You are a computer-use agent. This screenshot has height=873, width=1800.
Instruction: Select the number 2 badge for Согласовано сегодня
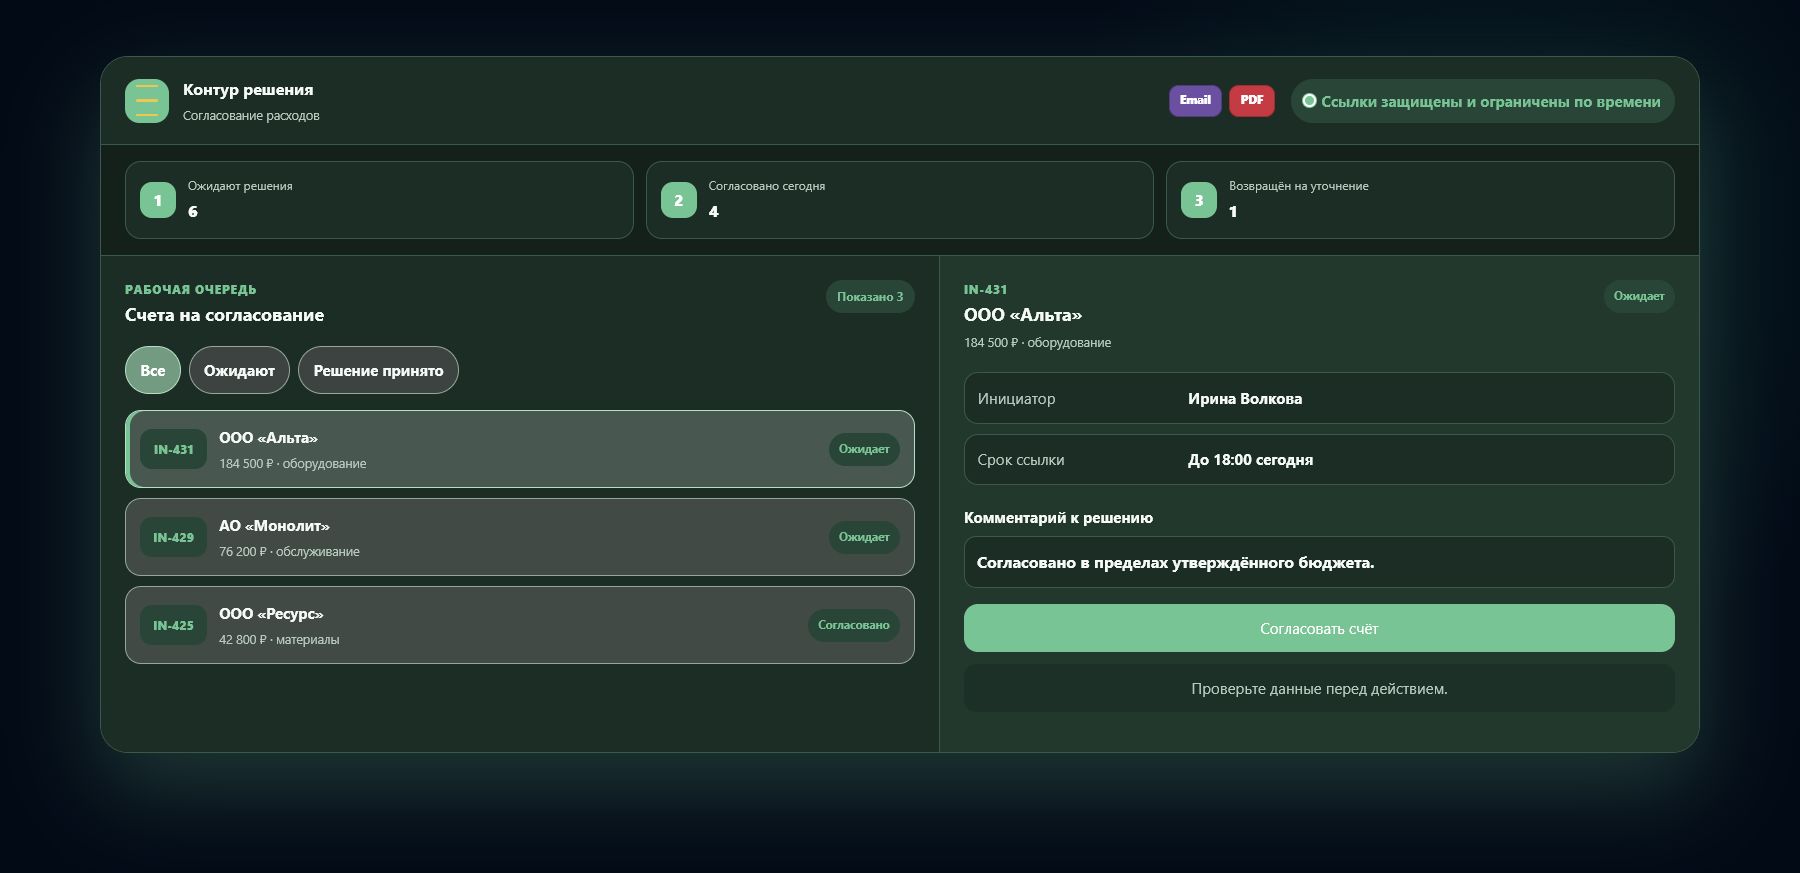pyautogui.click(x=678, y=200)
